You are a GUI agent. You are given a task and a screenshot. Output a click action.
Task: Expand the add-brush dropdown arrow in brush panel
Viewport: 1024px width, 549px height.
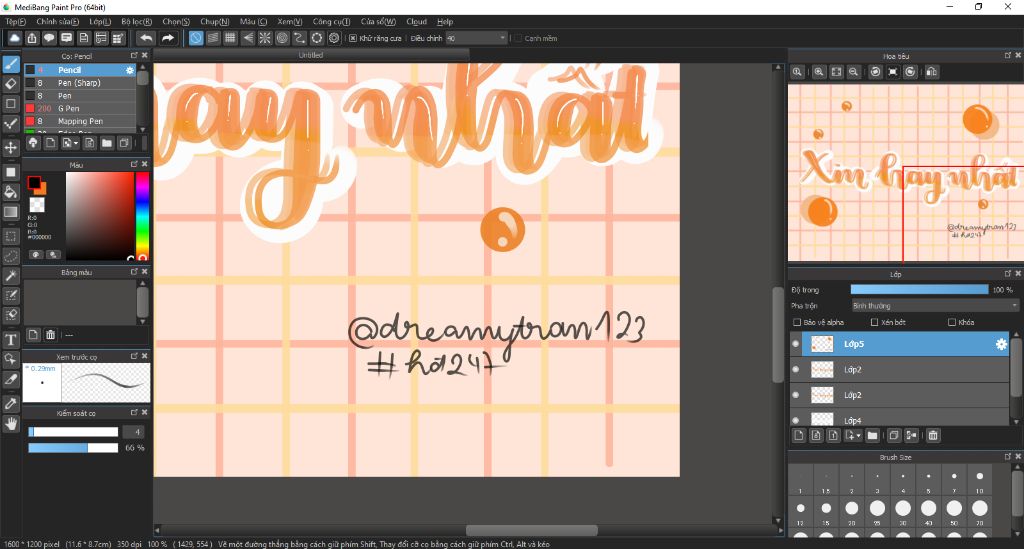[76, 143]
